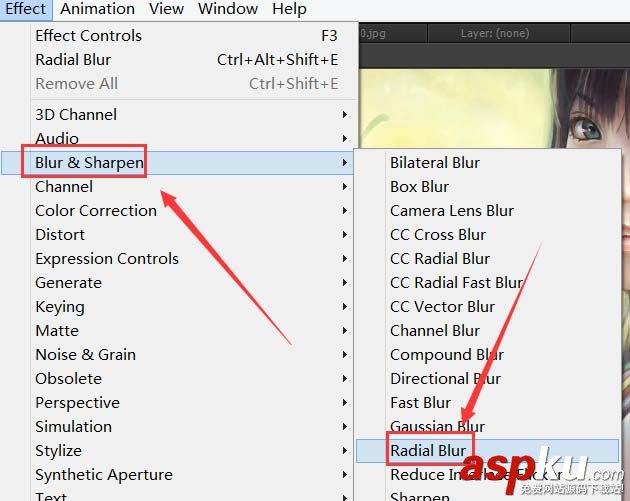
Task: Expand the Stylize submenu arrow
Action: (345, 451)
